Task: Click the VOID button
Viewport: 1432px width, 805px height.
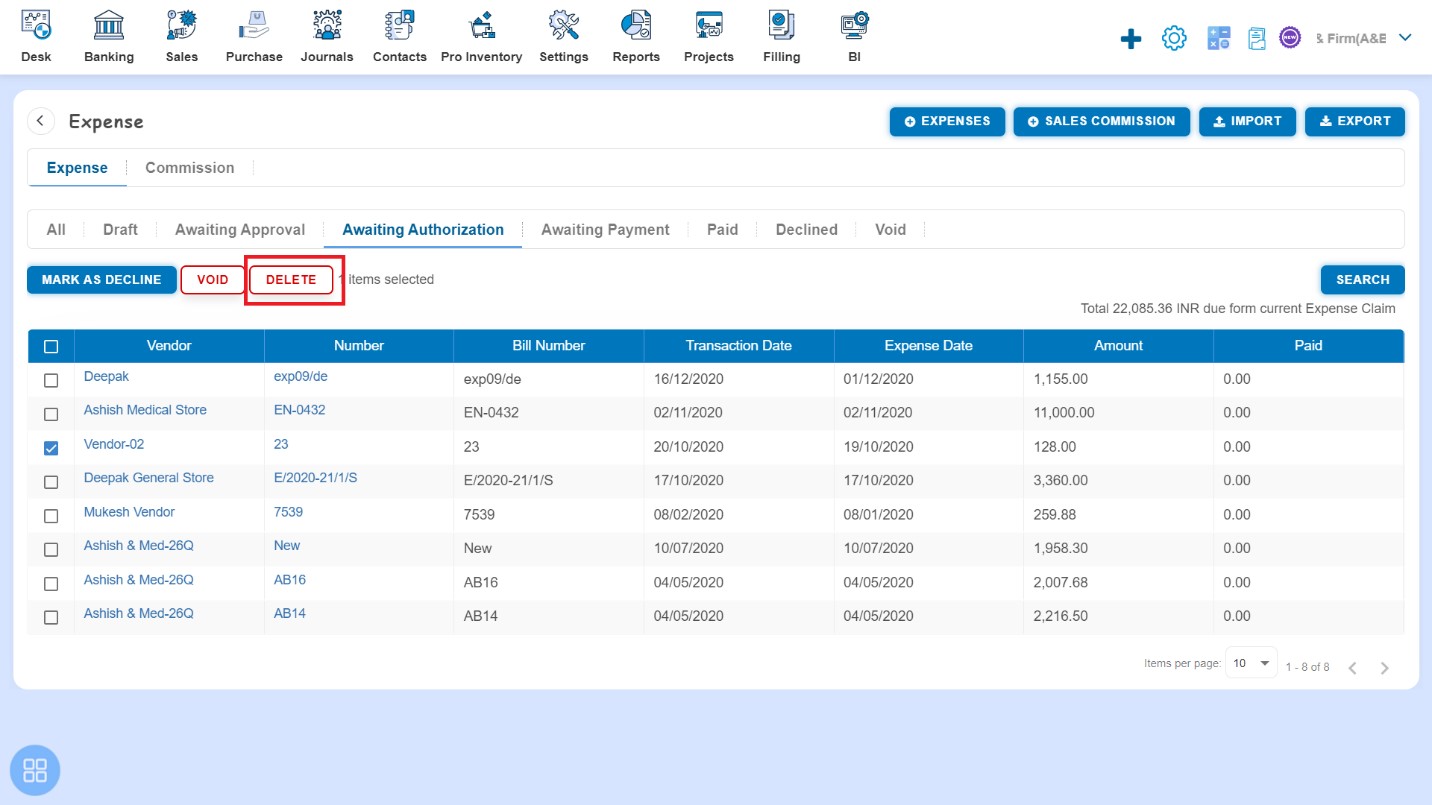Action: (213, 280)
